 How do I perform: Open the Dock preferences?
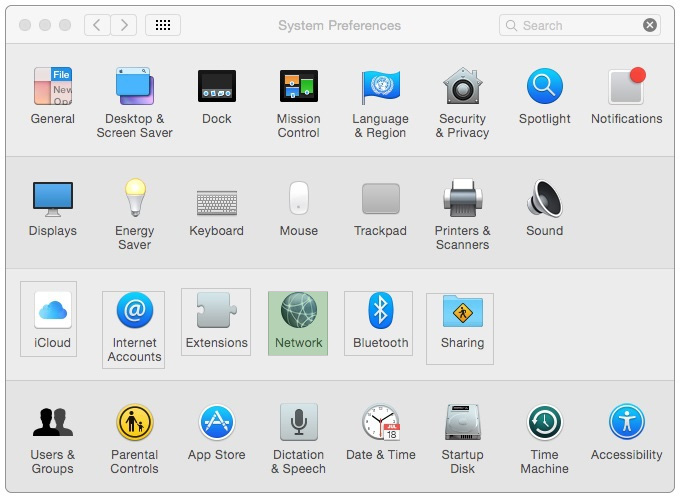(x=217, y=96)
